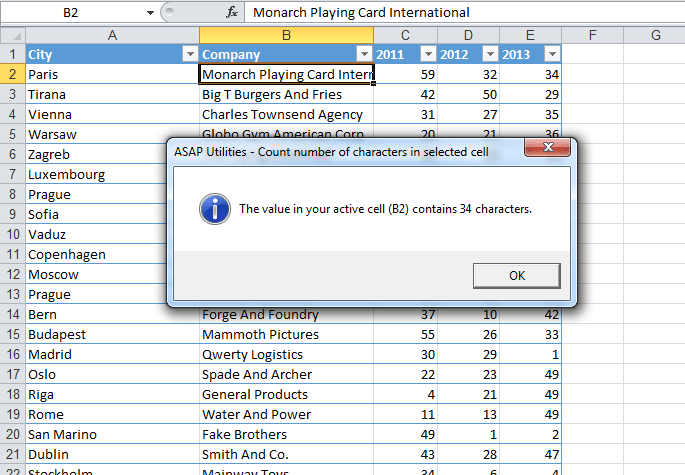Select the cell containing Dublin
Screen dimensions: 685x475
coord(112,455)
